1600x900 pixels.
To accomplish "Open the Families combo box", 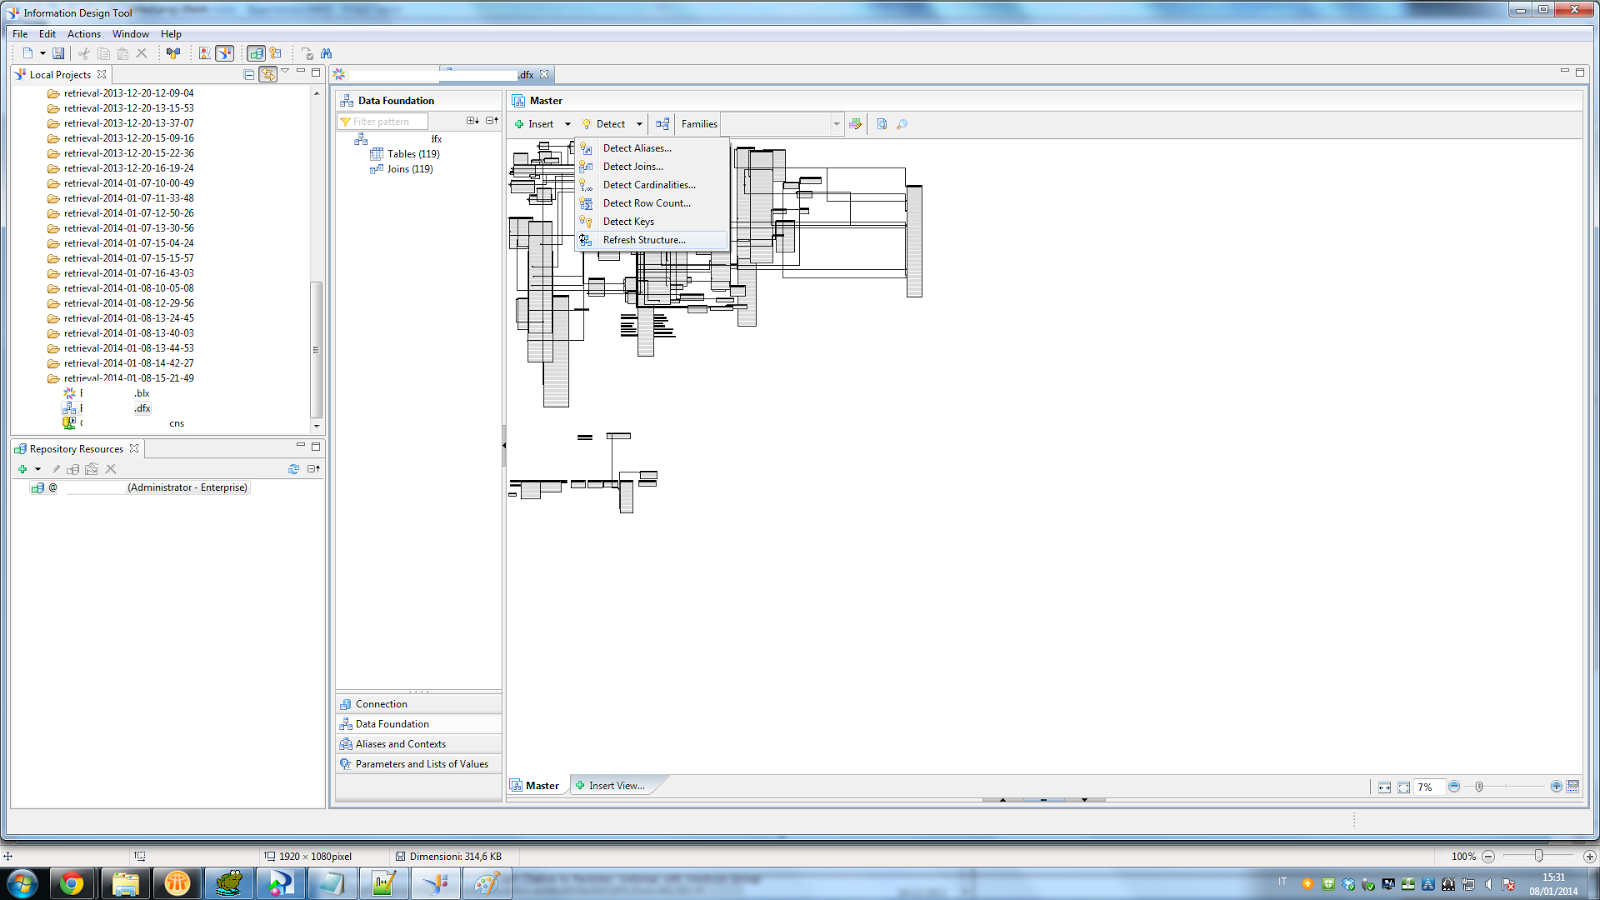I will tap(782, 124).
